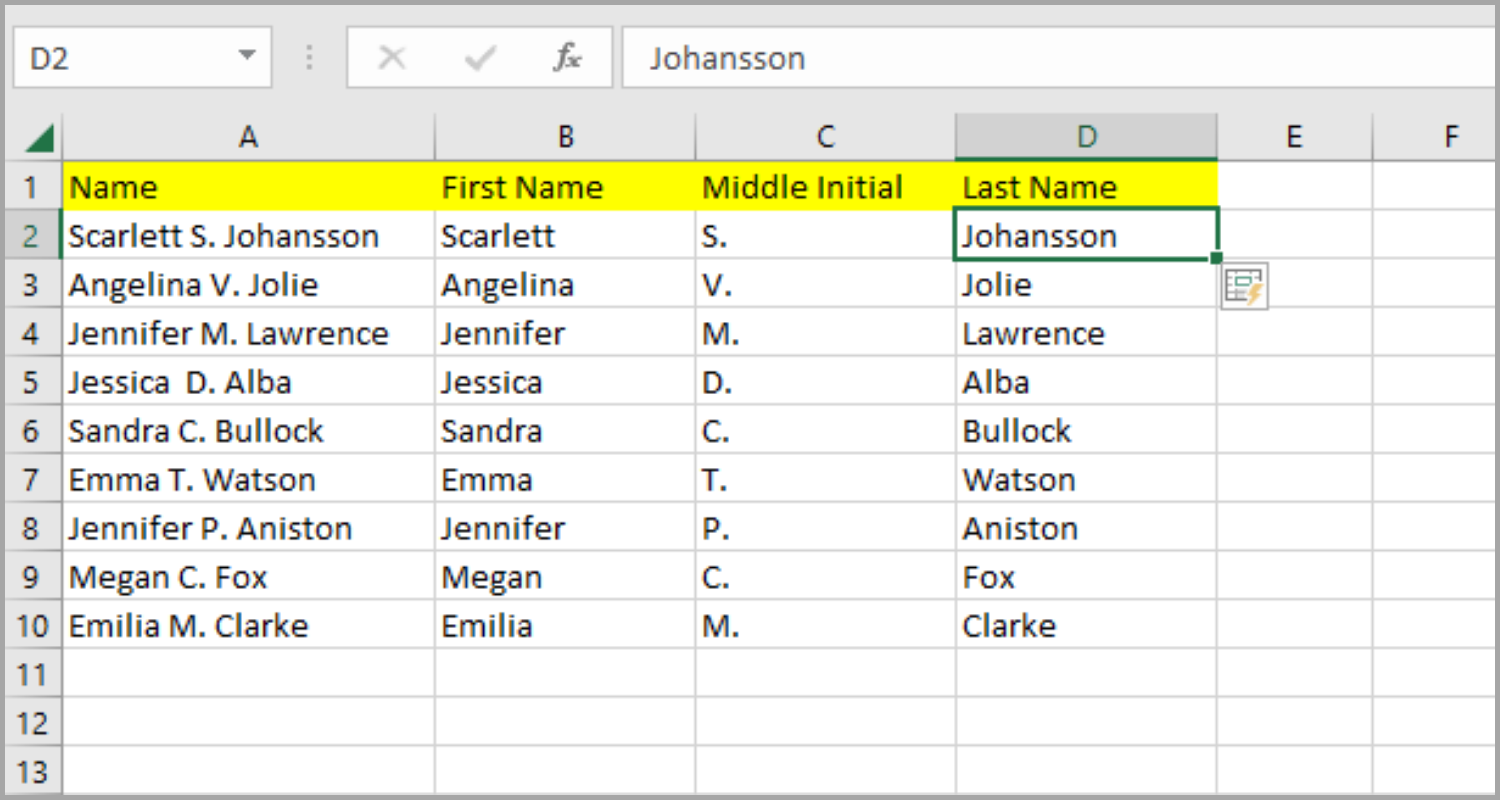
Task: Click the fill handle on cell D2
Action: tap(1216, 258)
